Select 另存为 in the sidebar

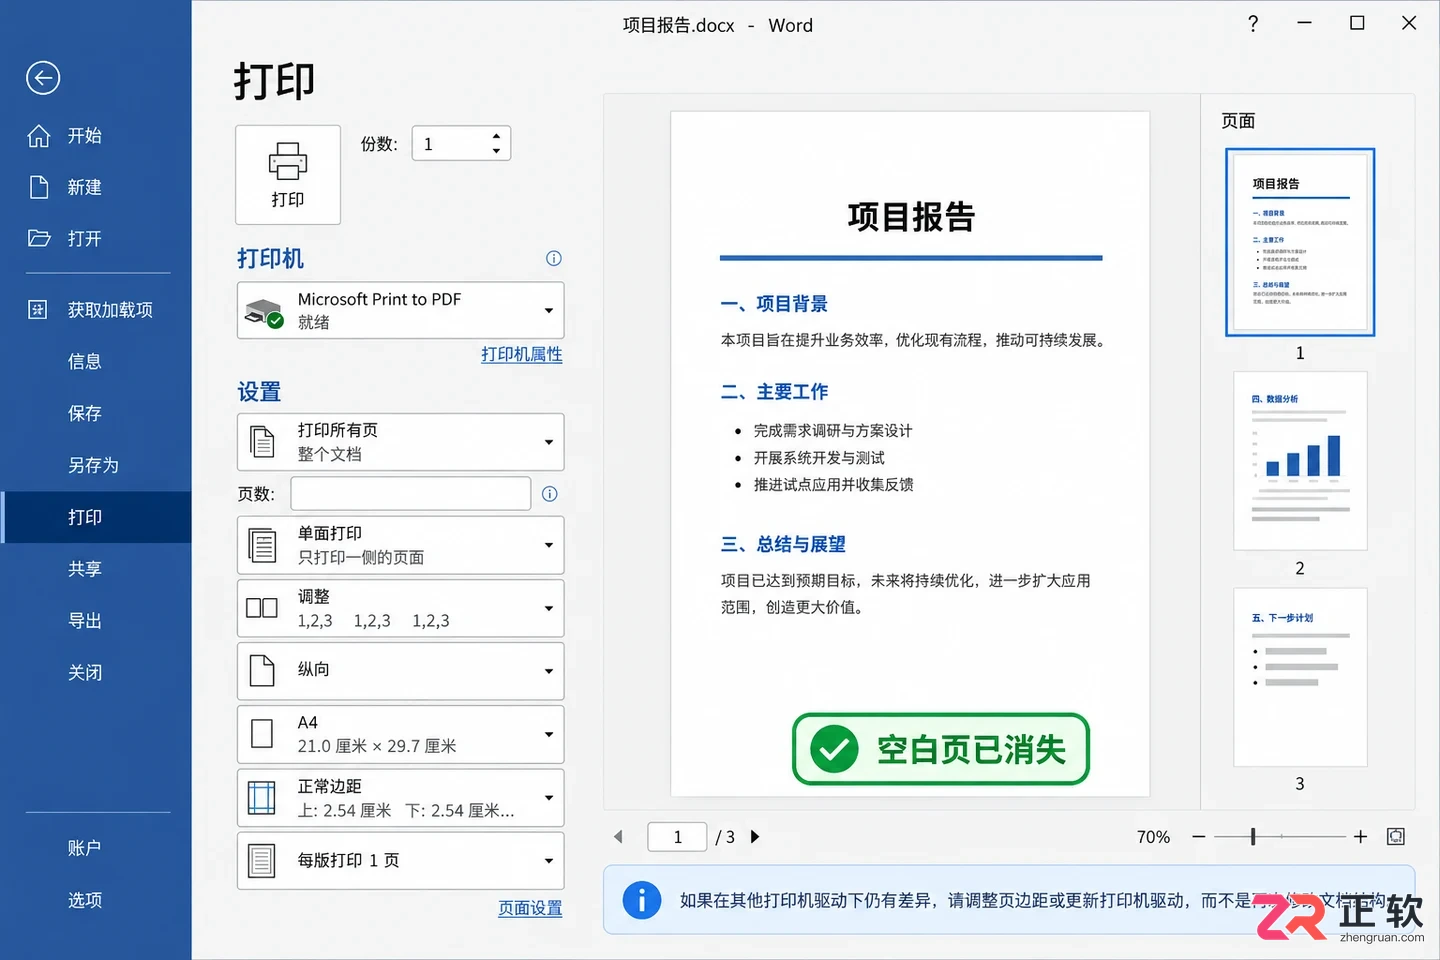[95, 466]
